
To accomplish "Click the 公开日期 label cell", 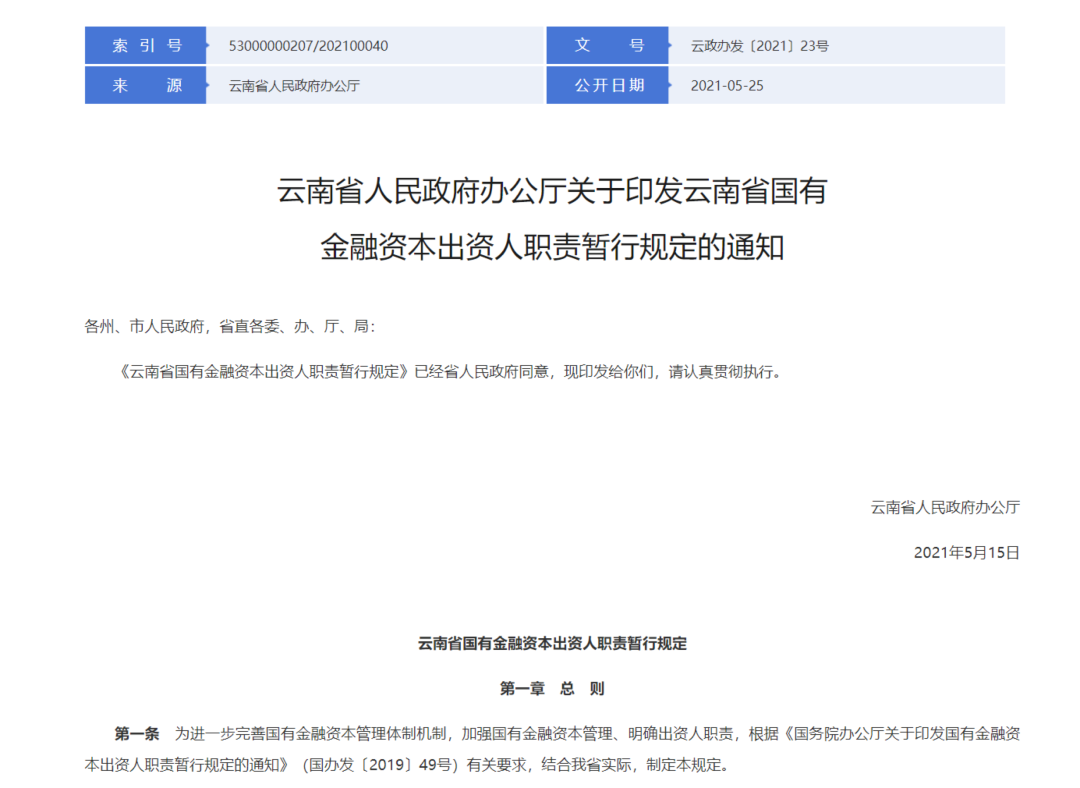I will pos(608,85).
